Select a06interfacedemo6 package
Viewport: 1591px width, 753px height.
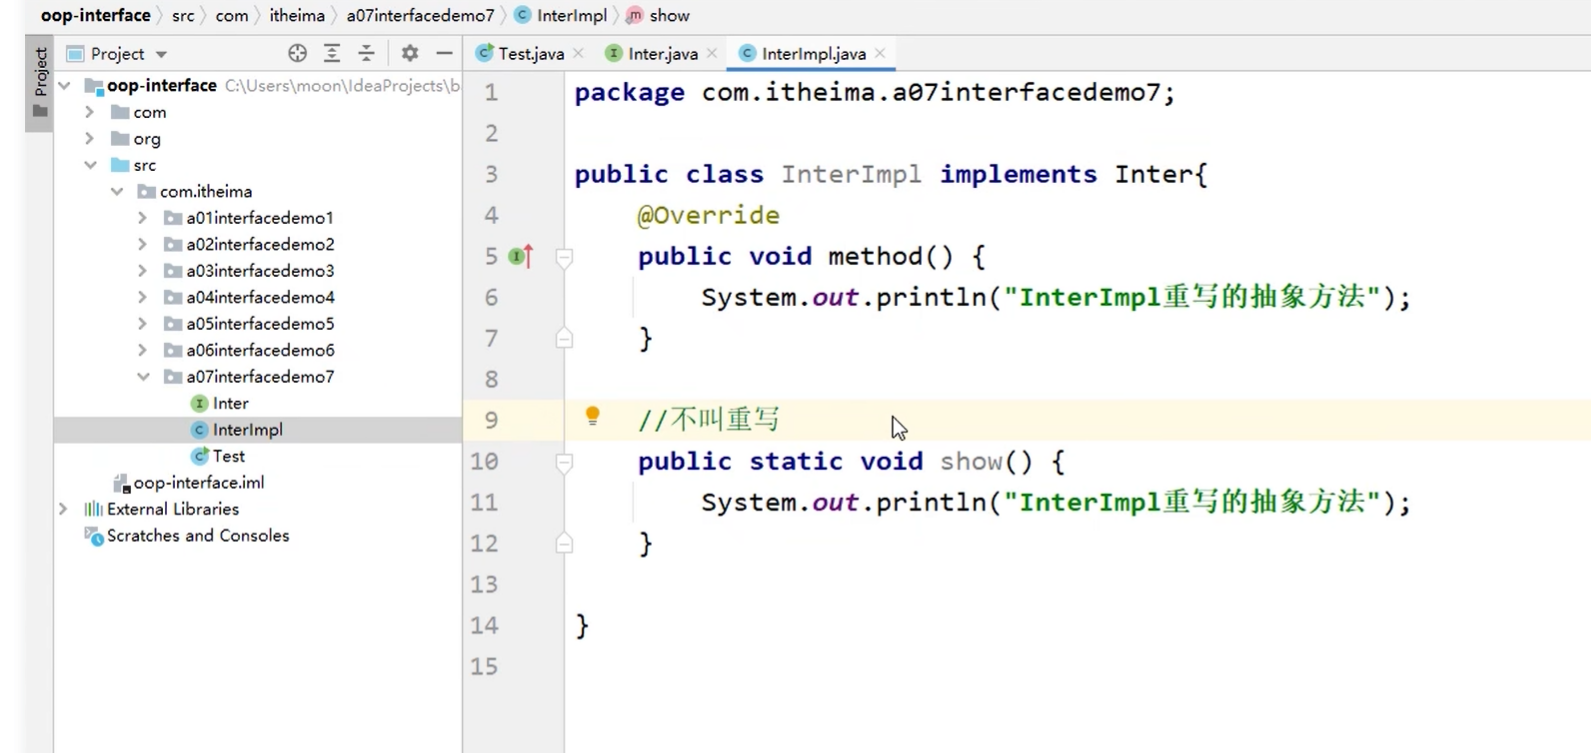pos(260,350)
